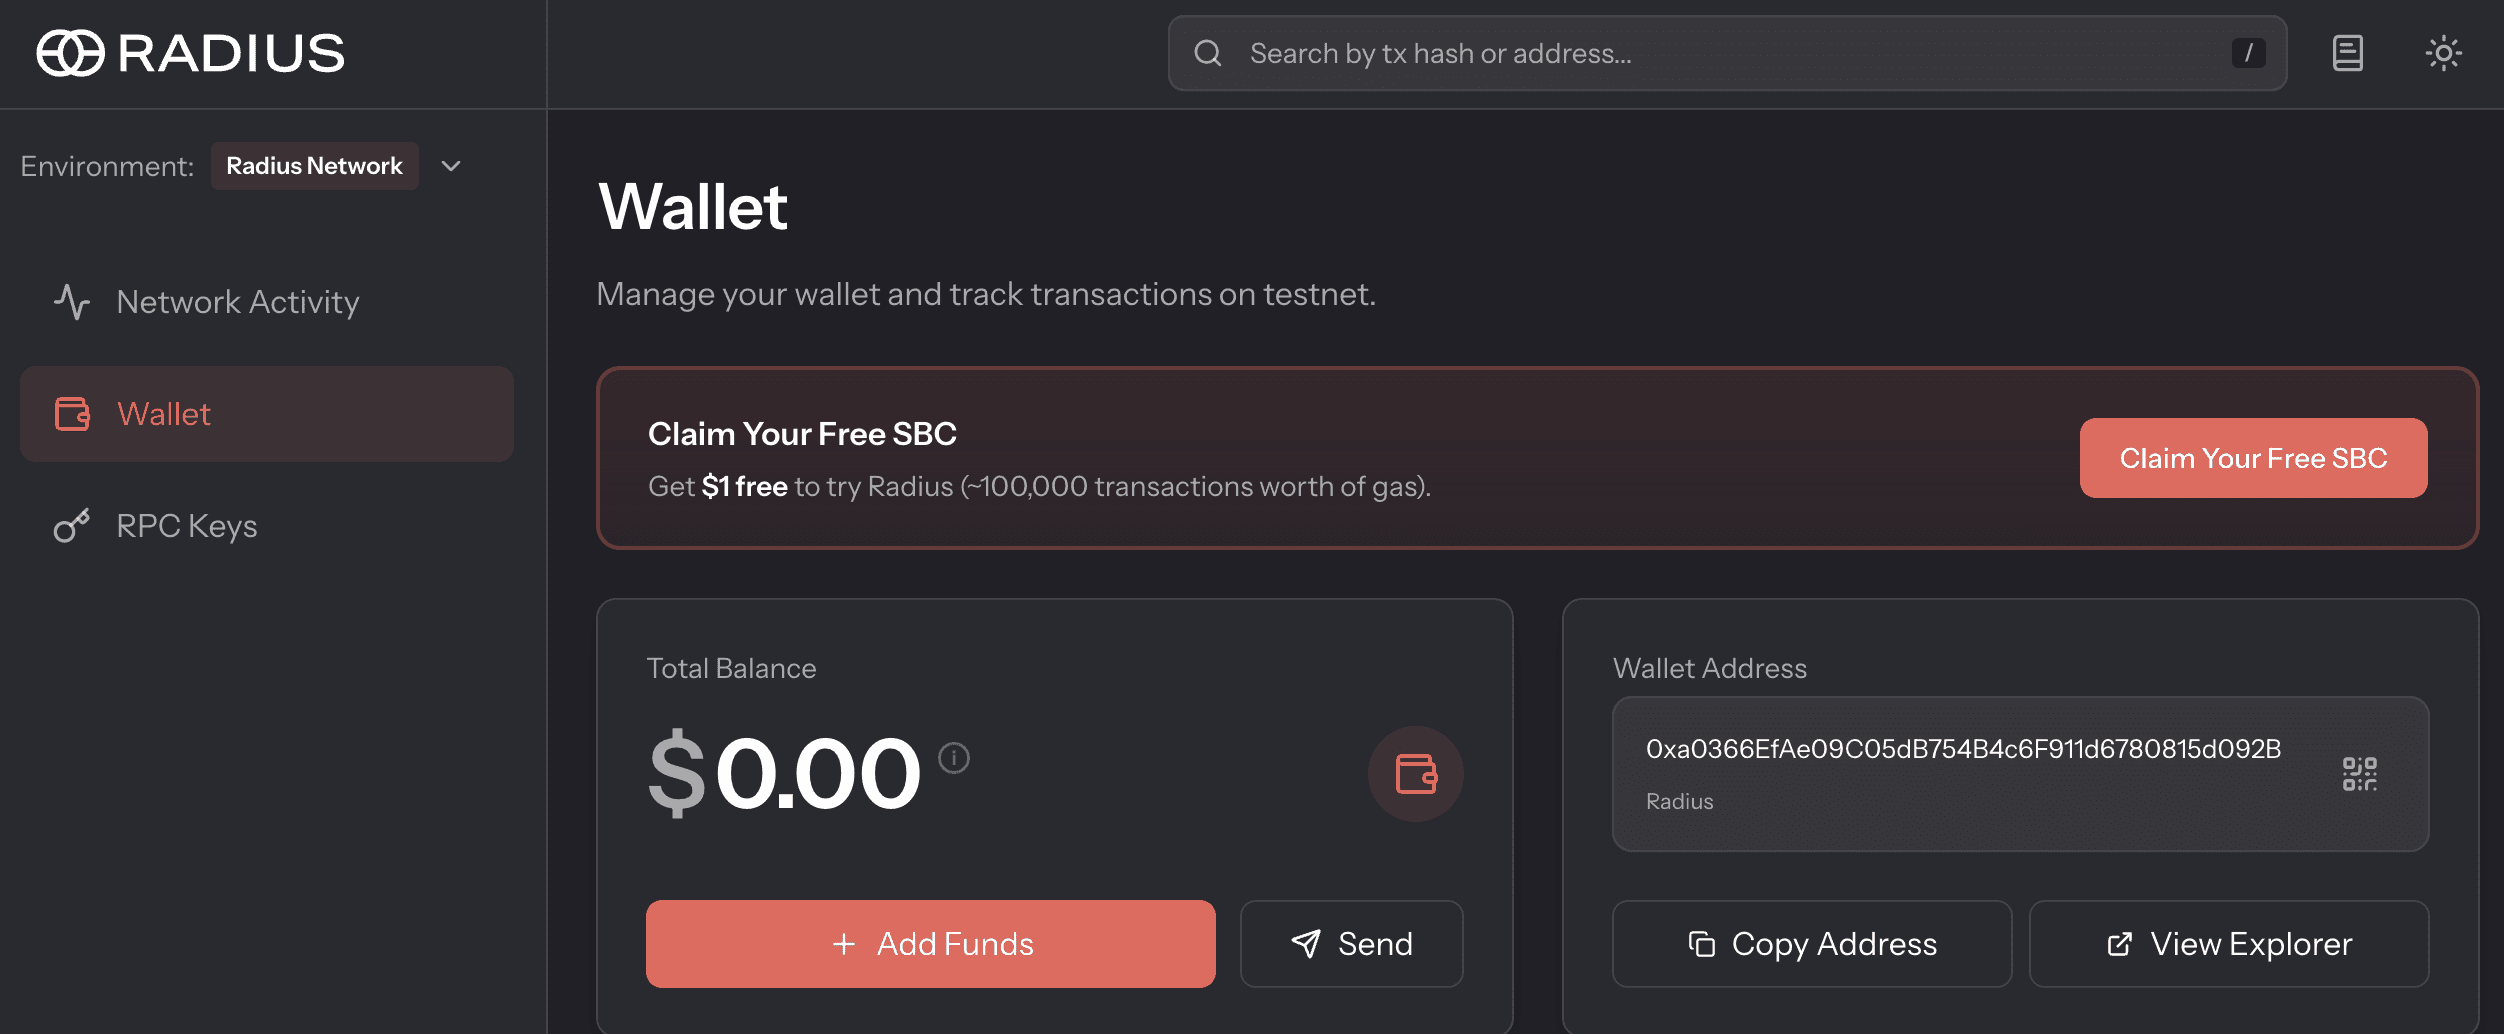Click magnifier icon in search bar

pos(1208,53)
